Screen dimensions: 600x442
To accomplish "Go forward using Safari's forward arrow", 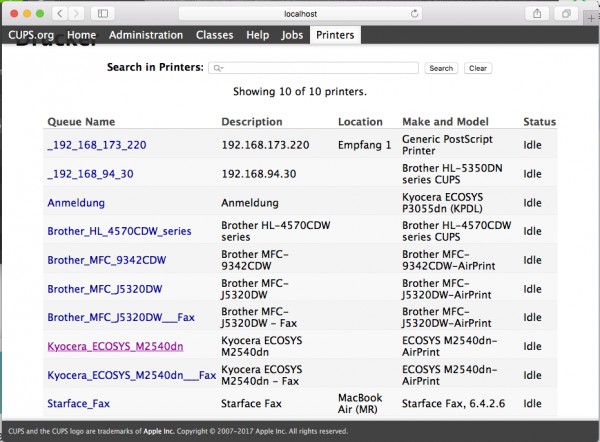I will click(x=76, y=14).
